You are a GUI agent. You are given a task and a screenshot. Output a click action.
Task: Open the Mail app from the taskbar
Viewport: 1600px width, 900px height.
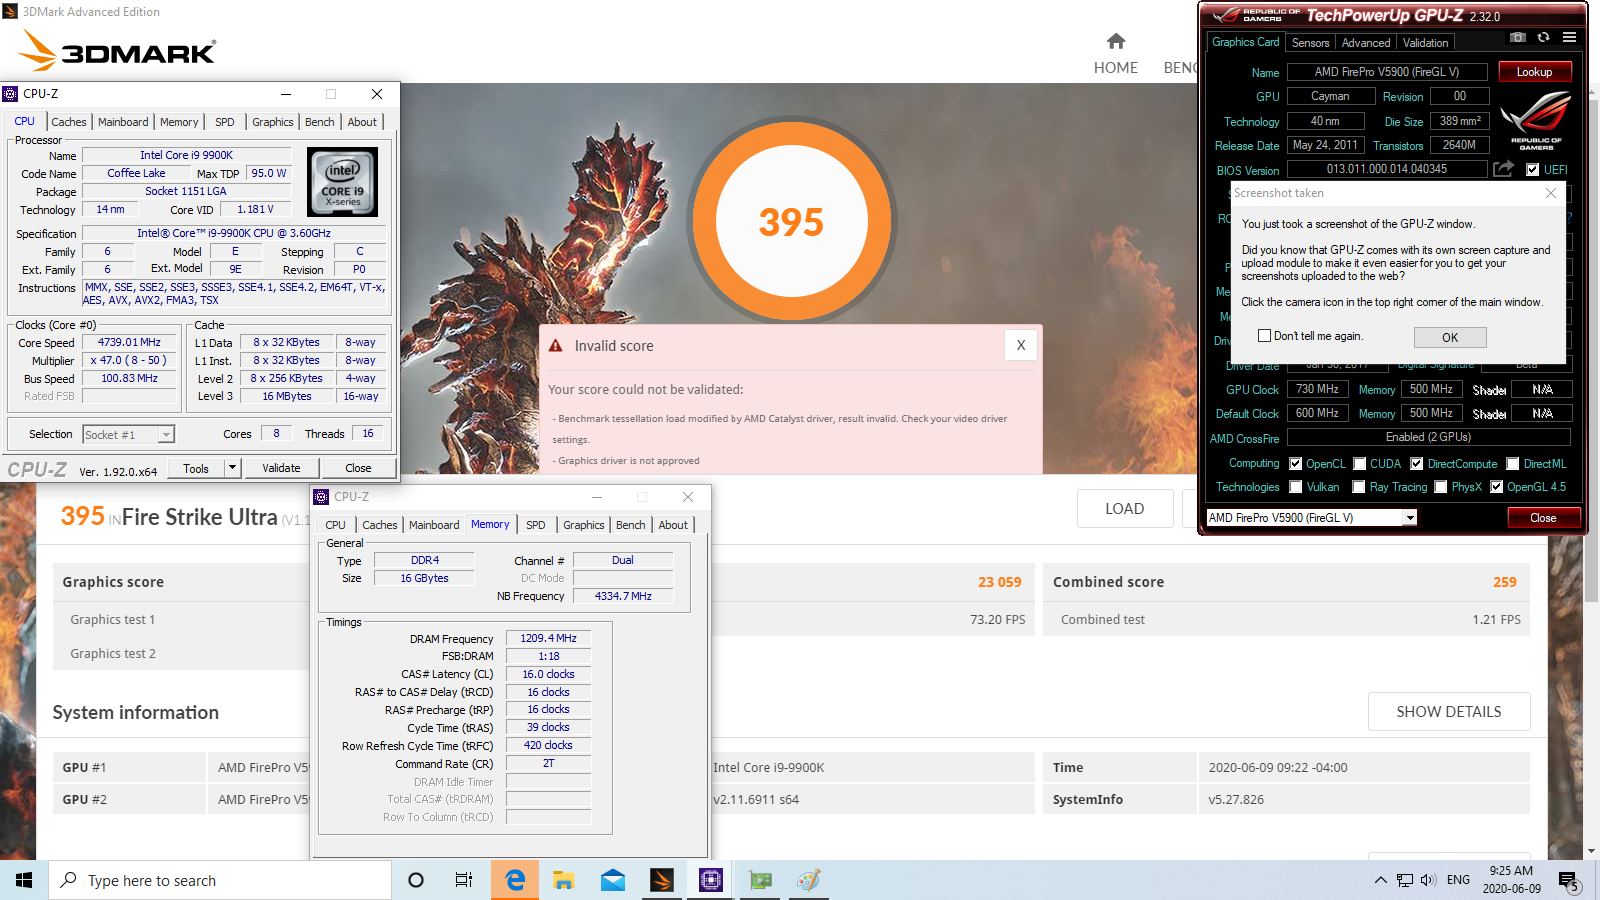613,880
